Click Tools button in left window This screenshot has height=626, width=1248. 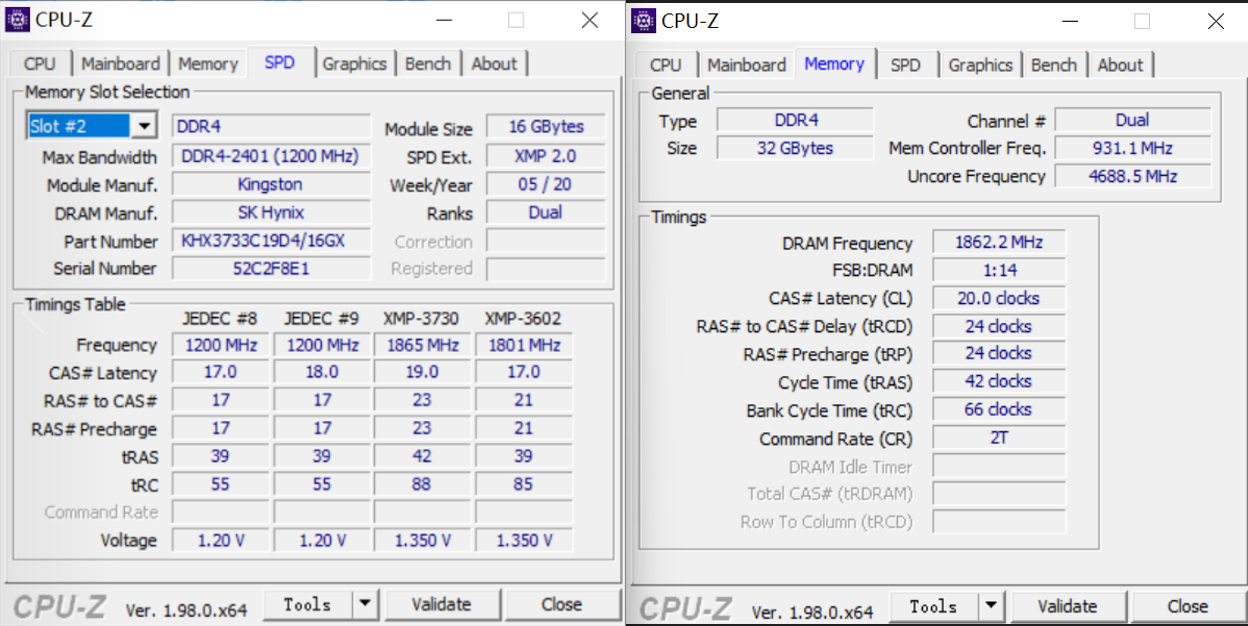308,604
